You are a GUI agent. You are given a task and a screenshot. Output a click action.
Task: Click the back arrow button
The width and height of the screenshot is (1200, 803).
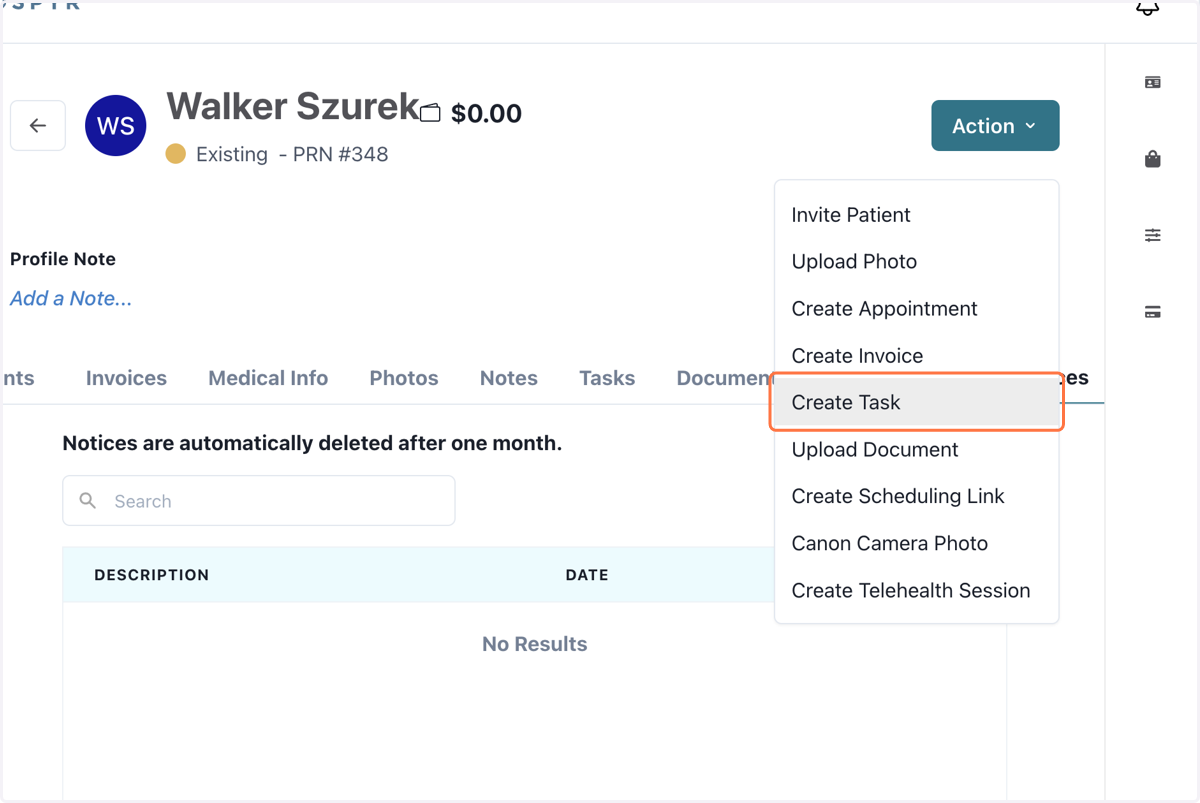pyautogui.click(x=38, y=126)
